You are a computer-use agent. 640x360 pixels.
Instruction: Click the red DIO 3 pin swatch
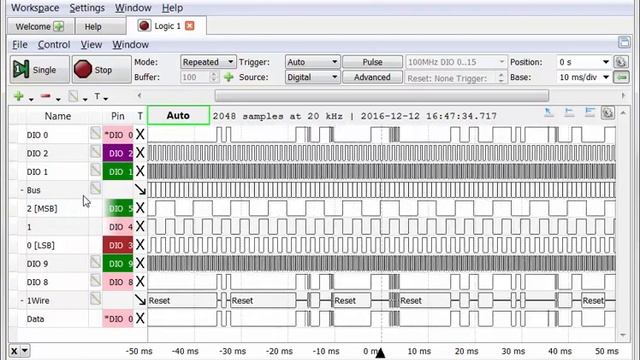[118, 245]
